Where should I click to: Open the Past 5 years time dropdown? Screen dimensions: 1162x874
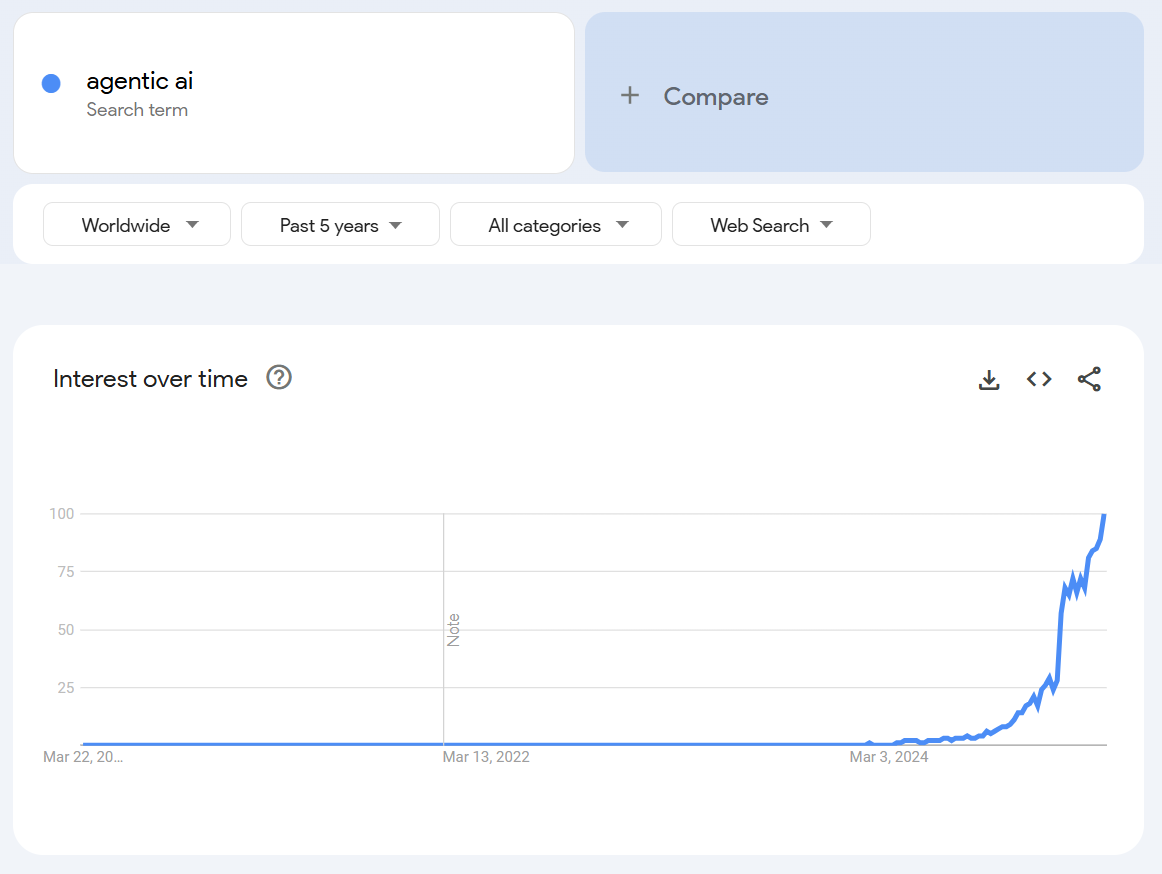point(340,224)
